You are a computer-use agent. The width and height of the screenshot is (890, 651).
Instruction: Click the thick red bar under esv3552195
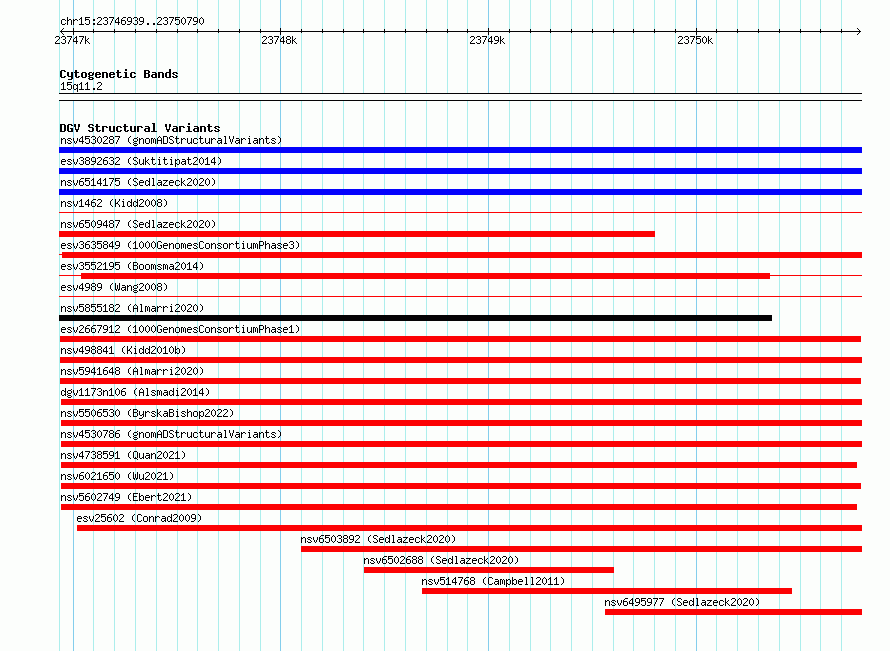click(x=426, y=276)
